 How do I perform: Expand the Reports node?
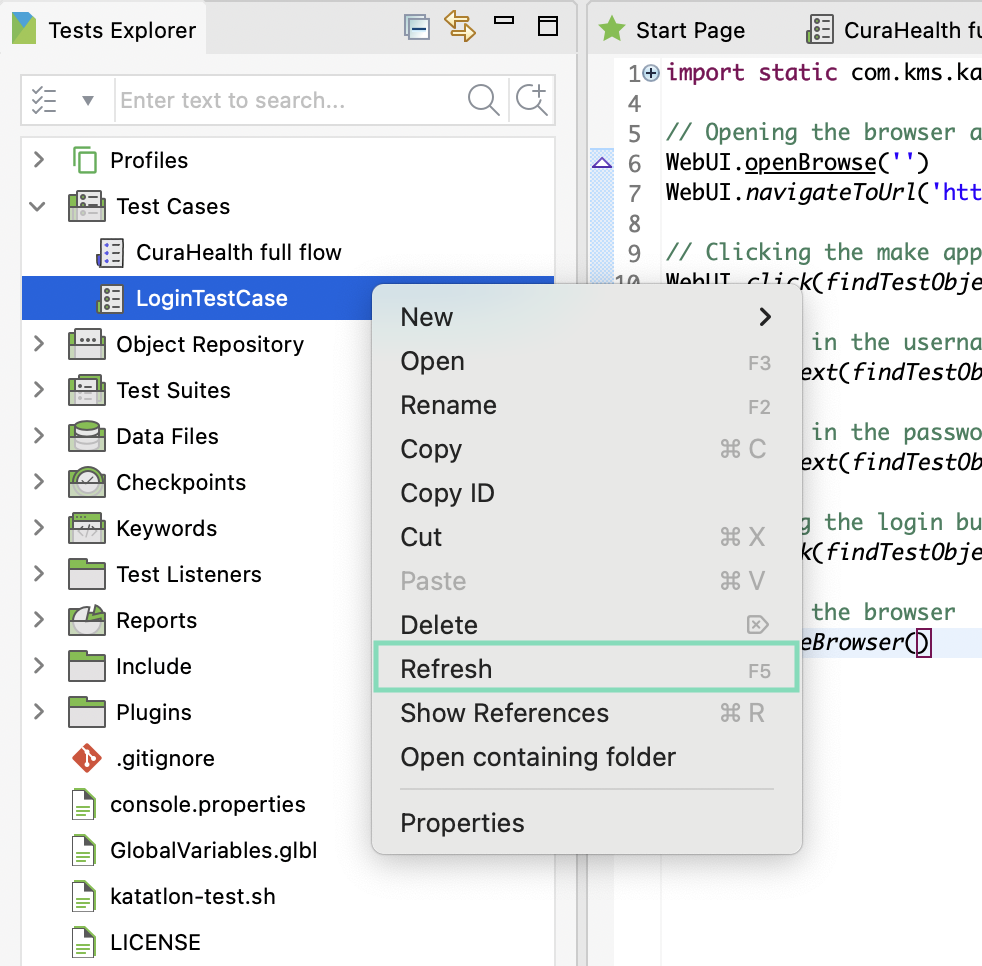[39, 620]
